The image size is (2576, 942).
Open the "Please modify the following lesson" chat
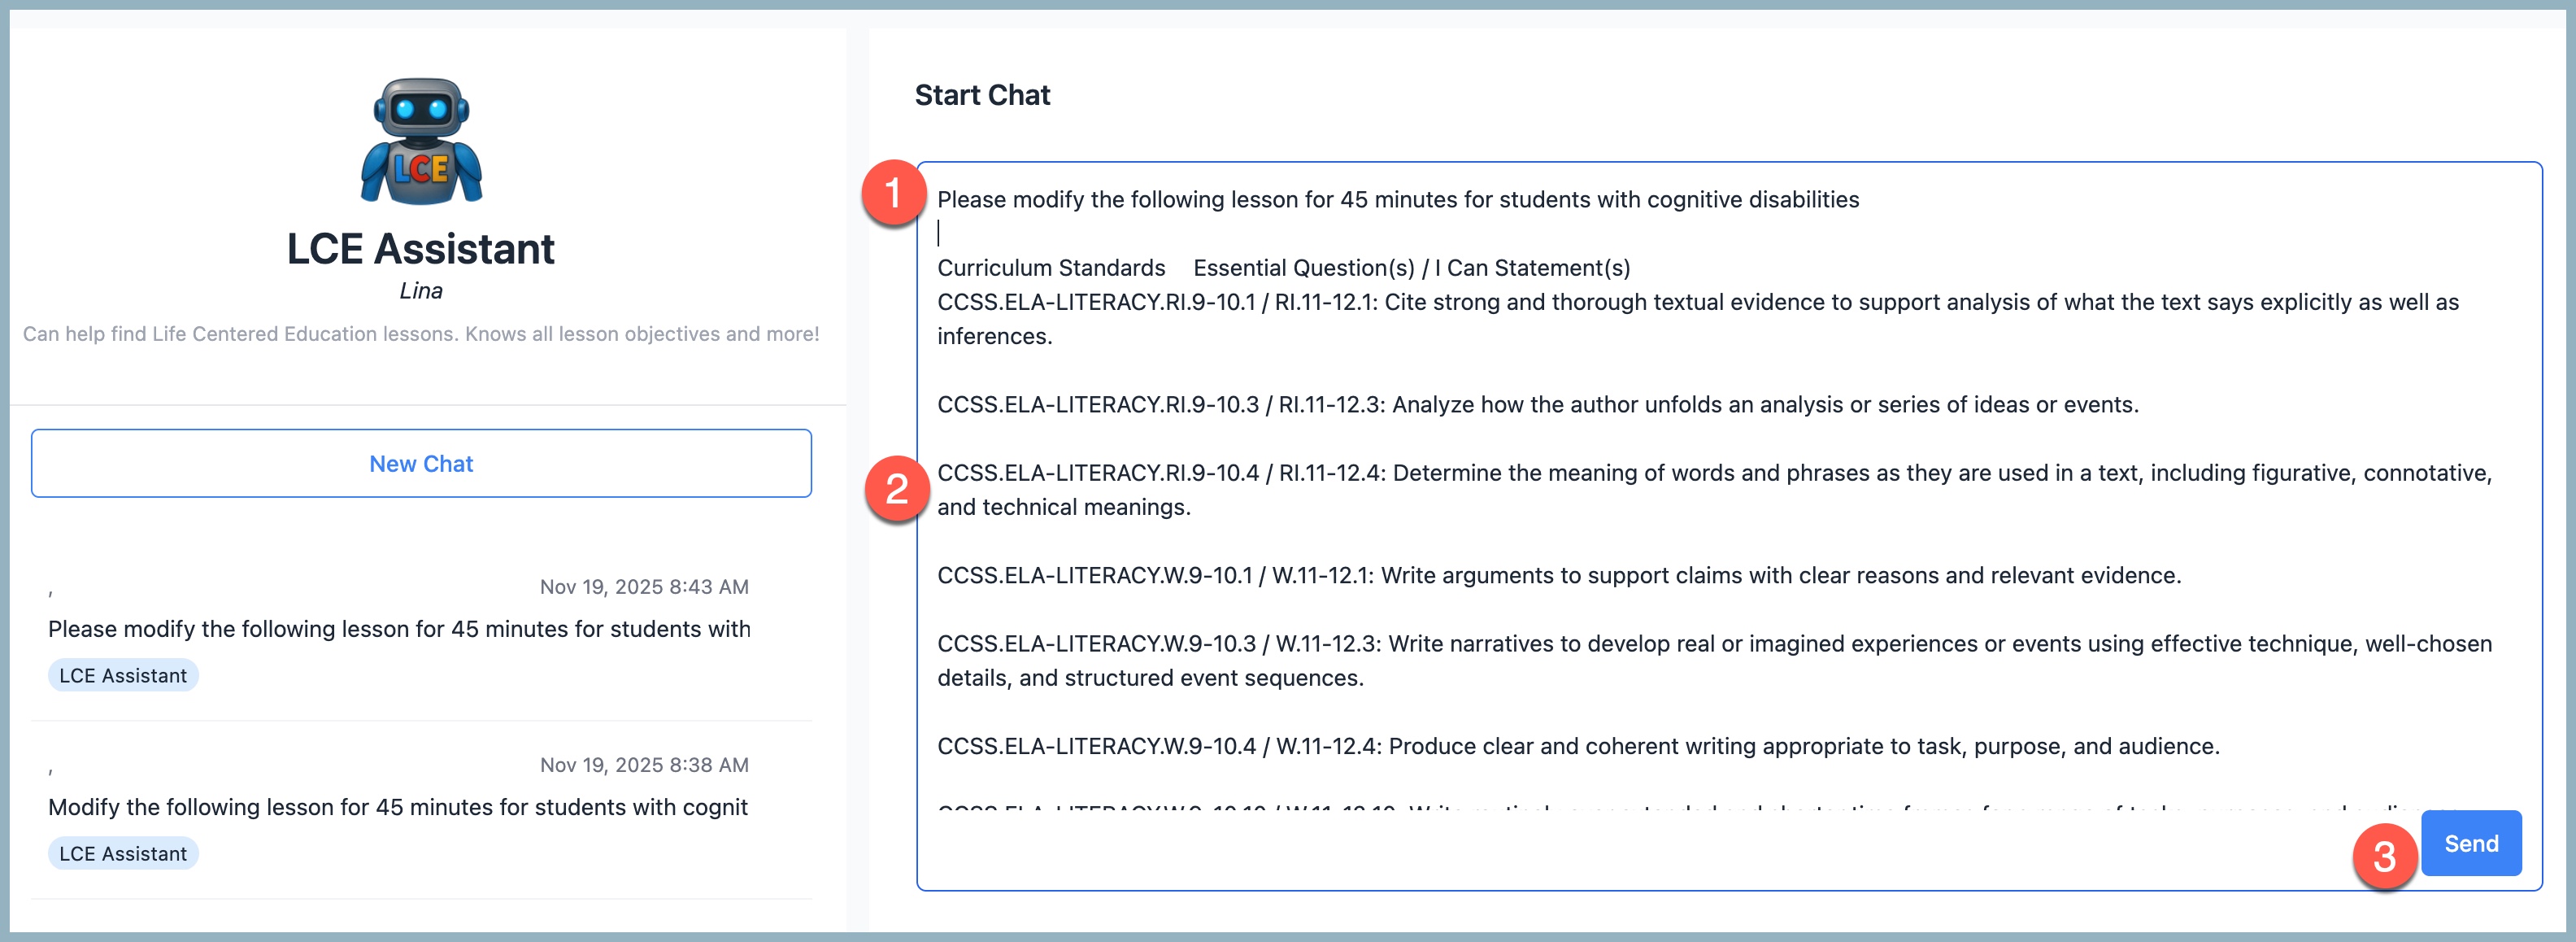399,629
